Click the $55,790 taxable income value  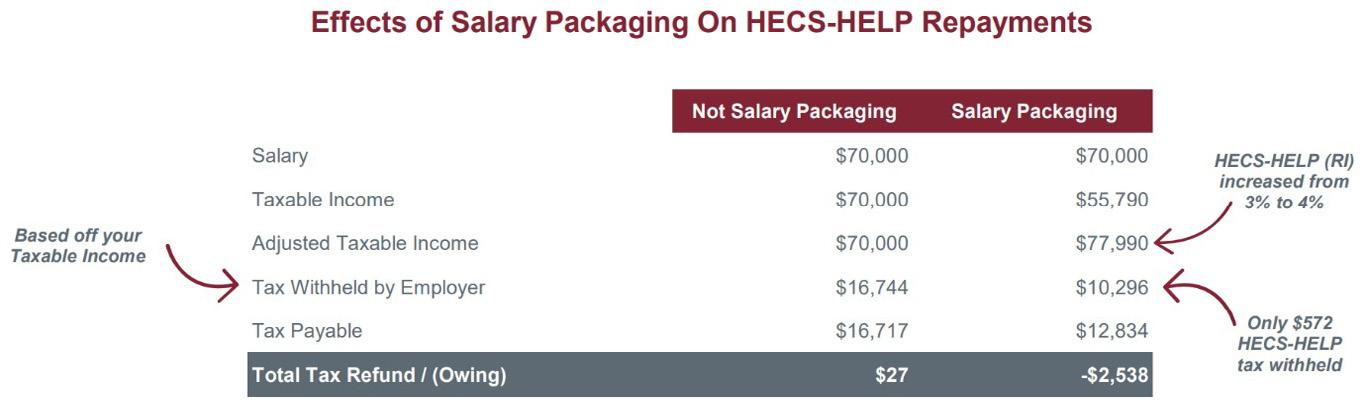tap(1112, 200)
